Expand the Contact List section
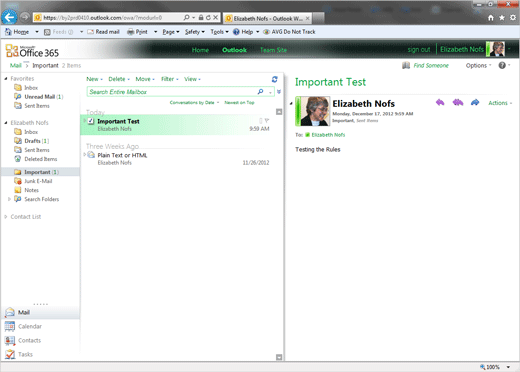The width and height of the screenshot is (520, 372). (x=6, y=217)
